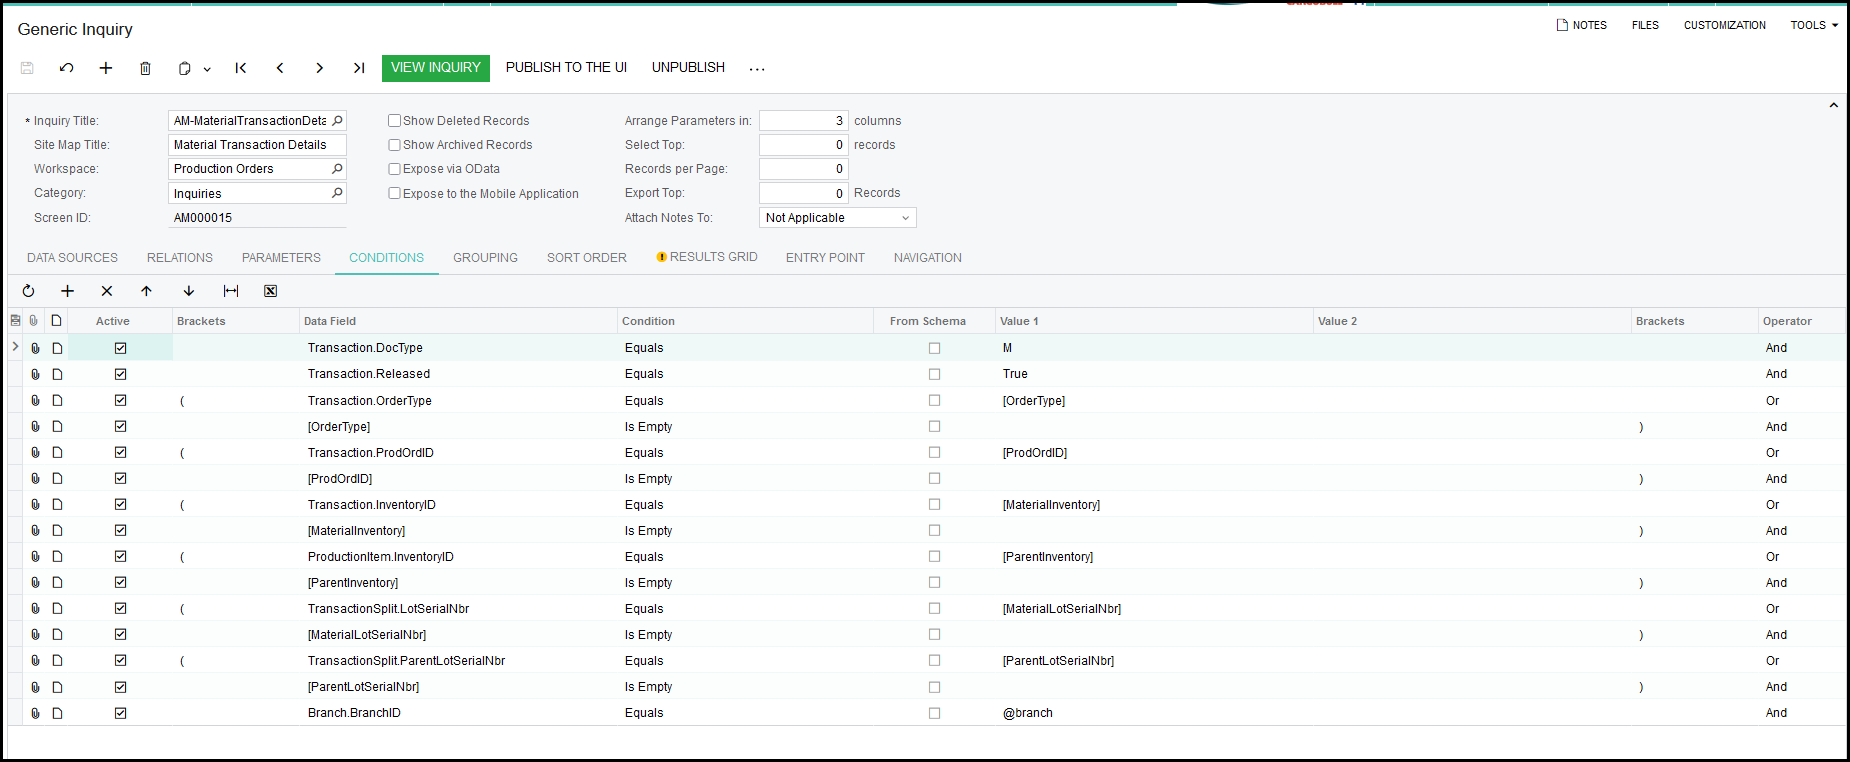
Task: Uncheck Active for Transaction.DocType row
Action: point(120,348)
